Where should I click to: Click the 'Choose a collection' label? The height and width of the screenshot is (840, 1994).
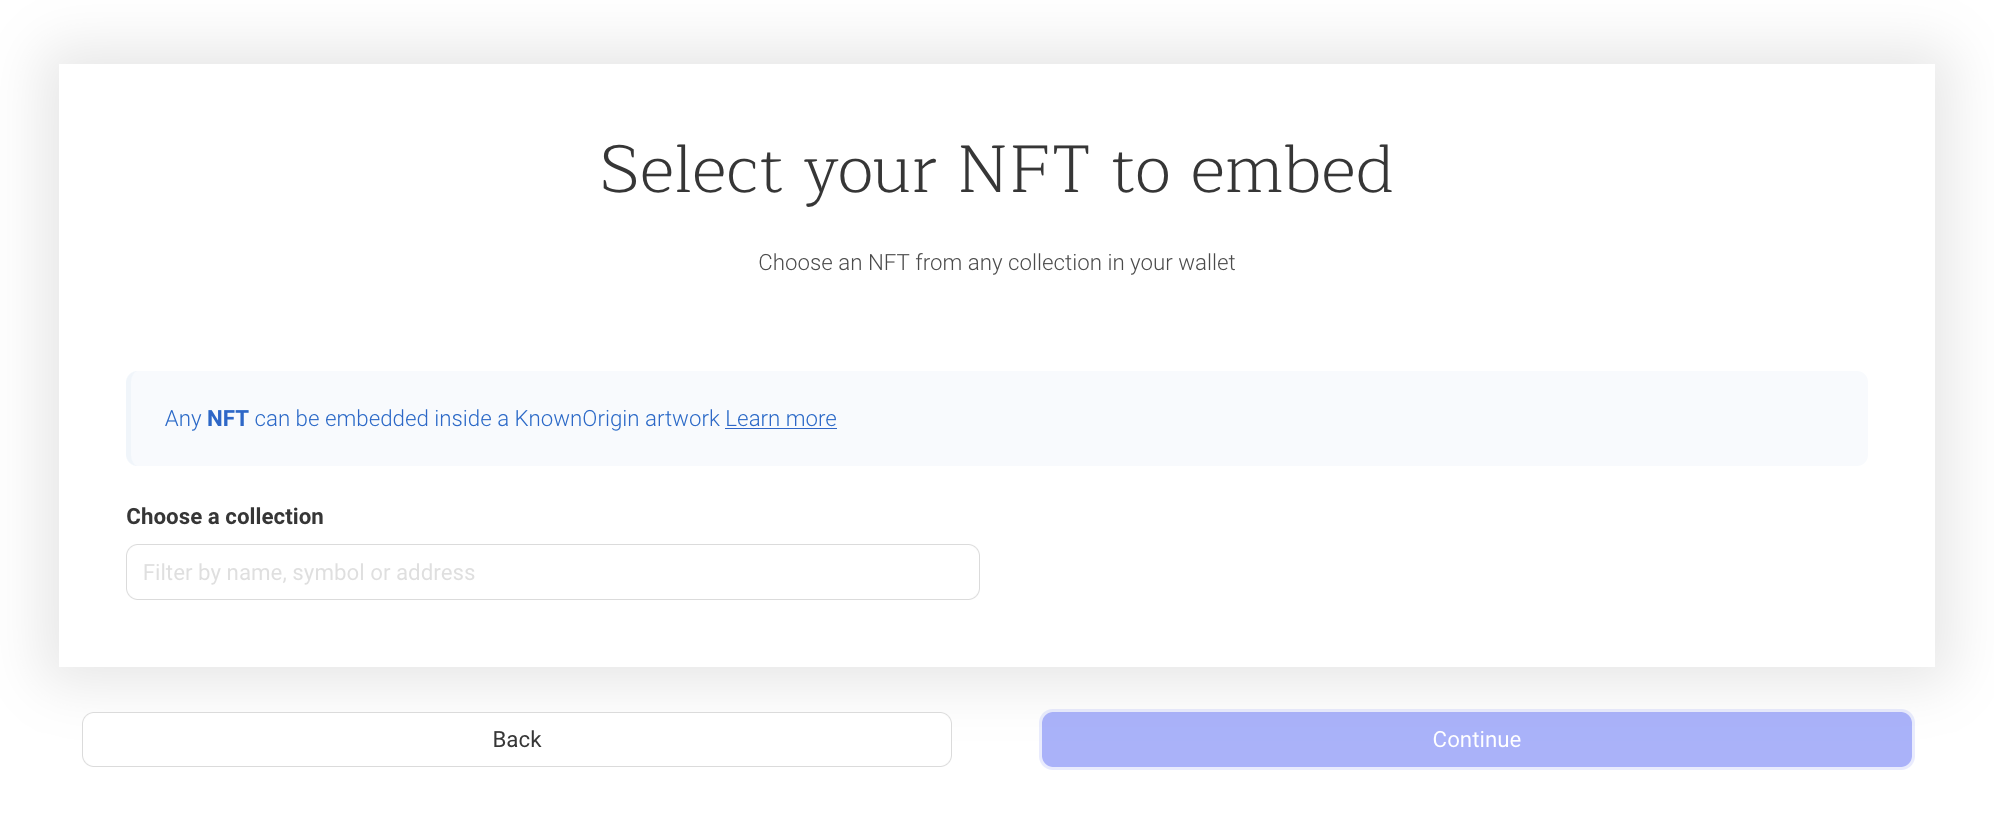point(225,516)
